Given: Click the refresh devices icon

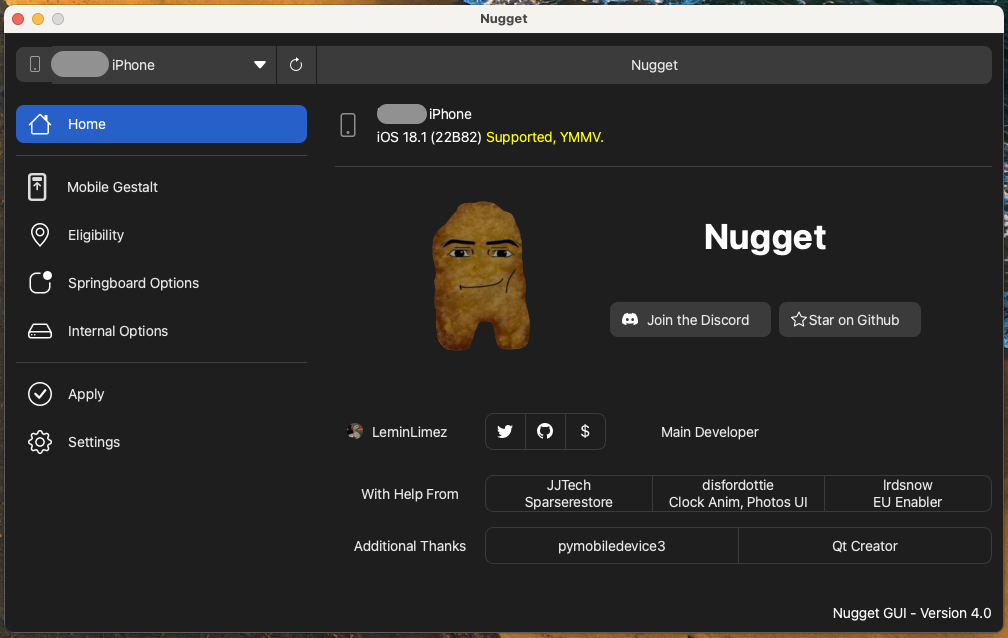Looking at the screenshot, I should (296, 65).
